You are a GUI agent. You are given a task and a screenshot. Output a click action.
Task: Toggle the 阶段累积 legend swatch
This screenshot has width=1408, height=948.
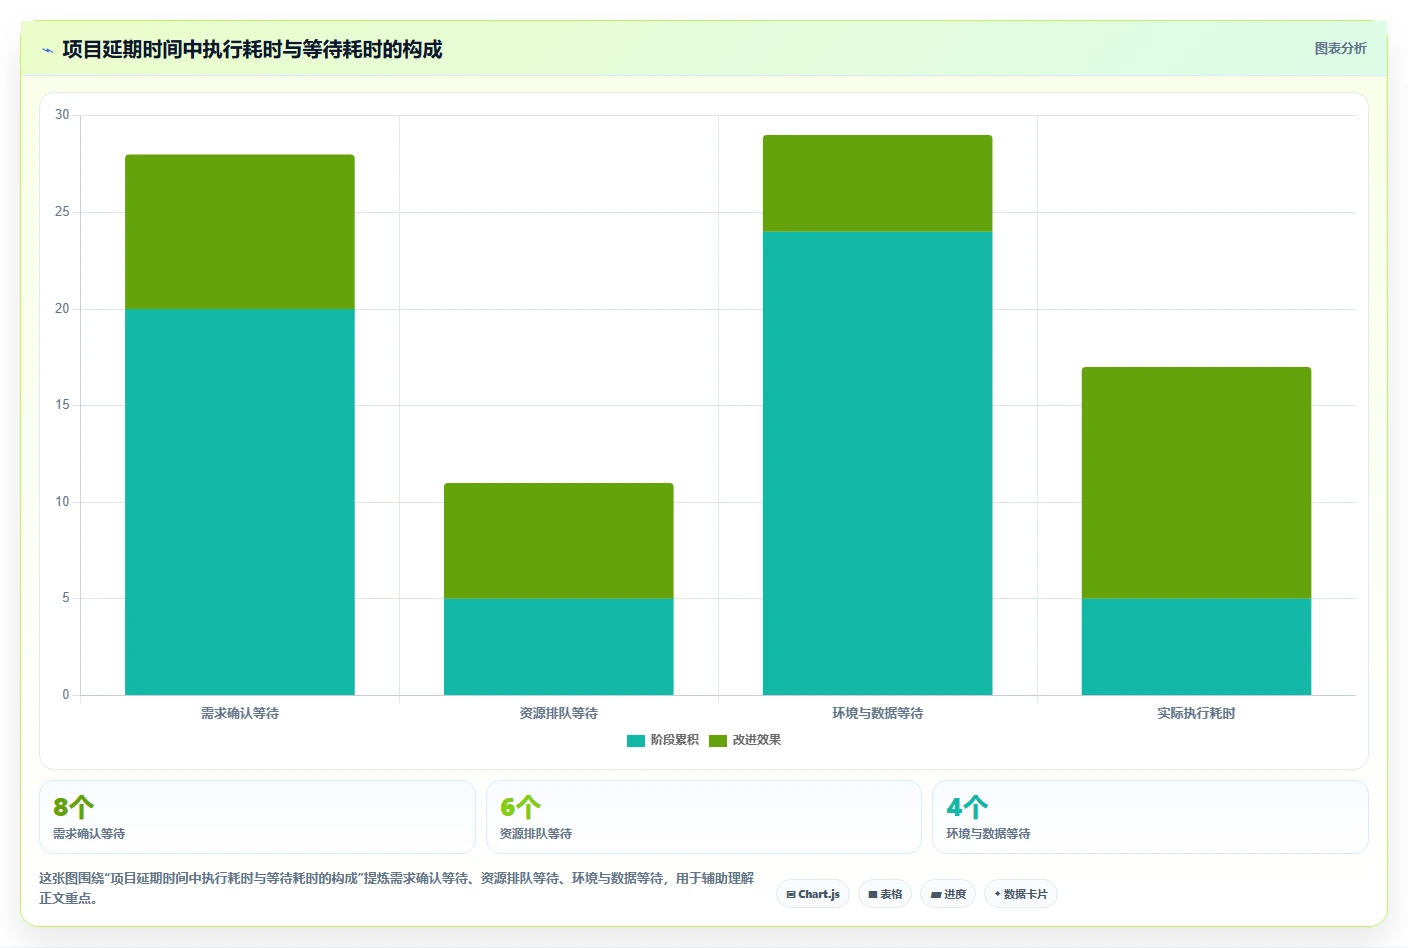pyautogui.click(x=636, y=740)
